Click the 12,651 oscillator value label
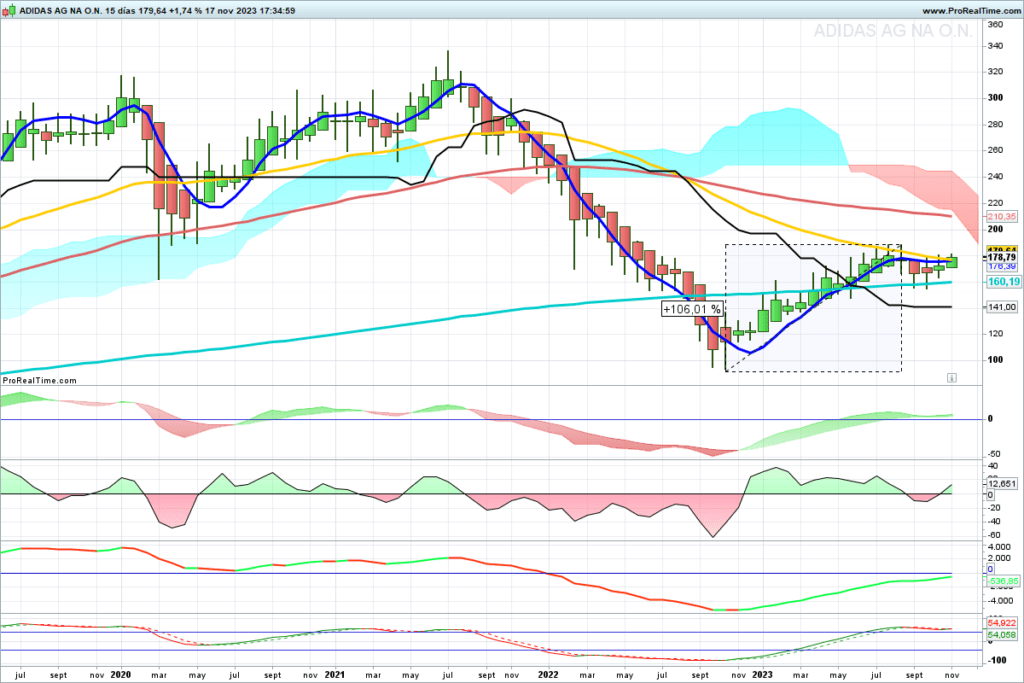1024x683 pixels. point(1001,484)
